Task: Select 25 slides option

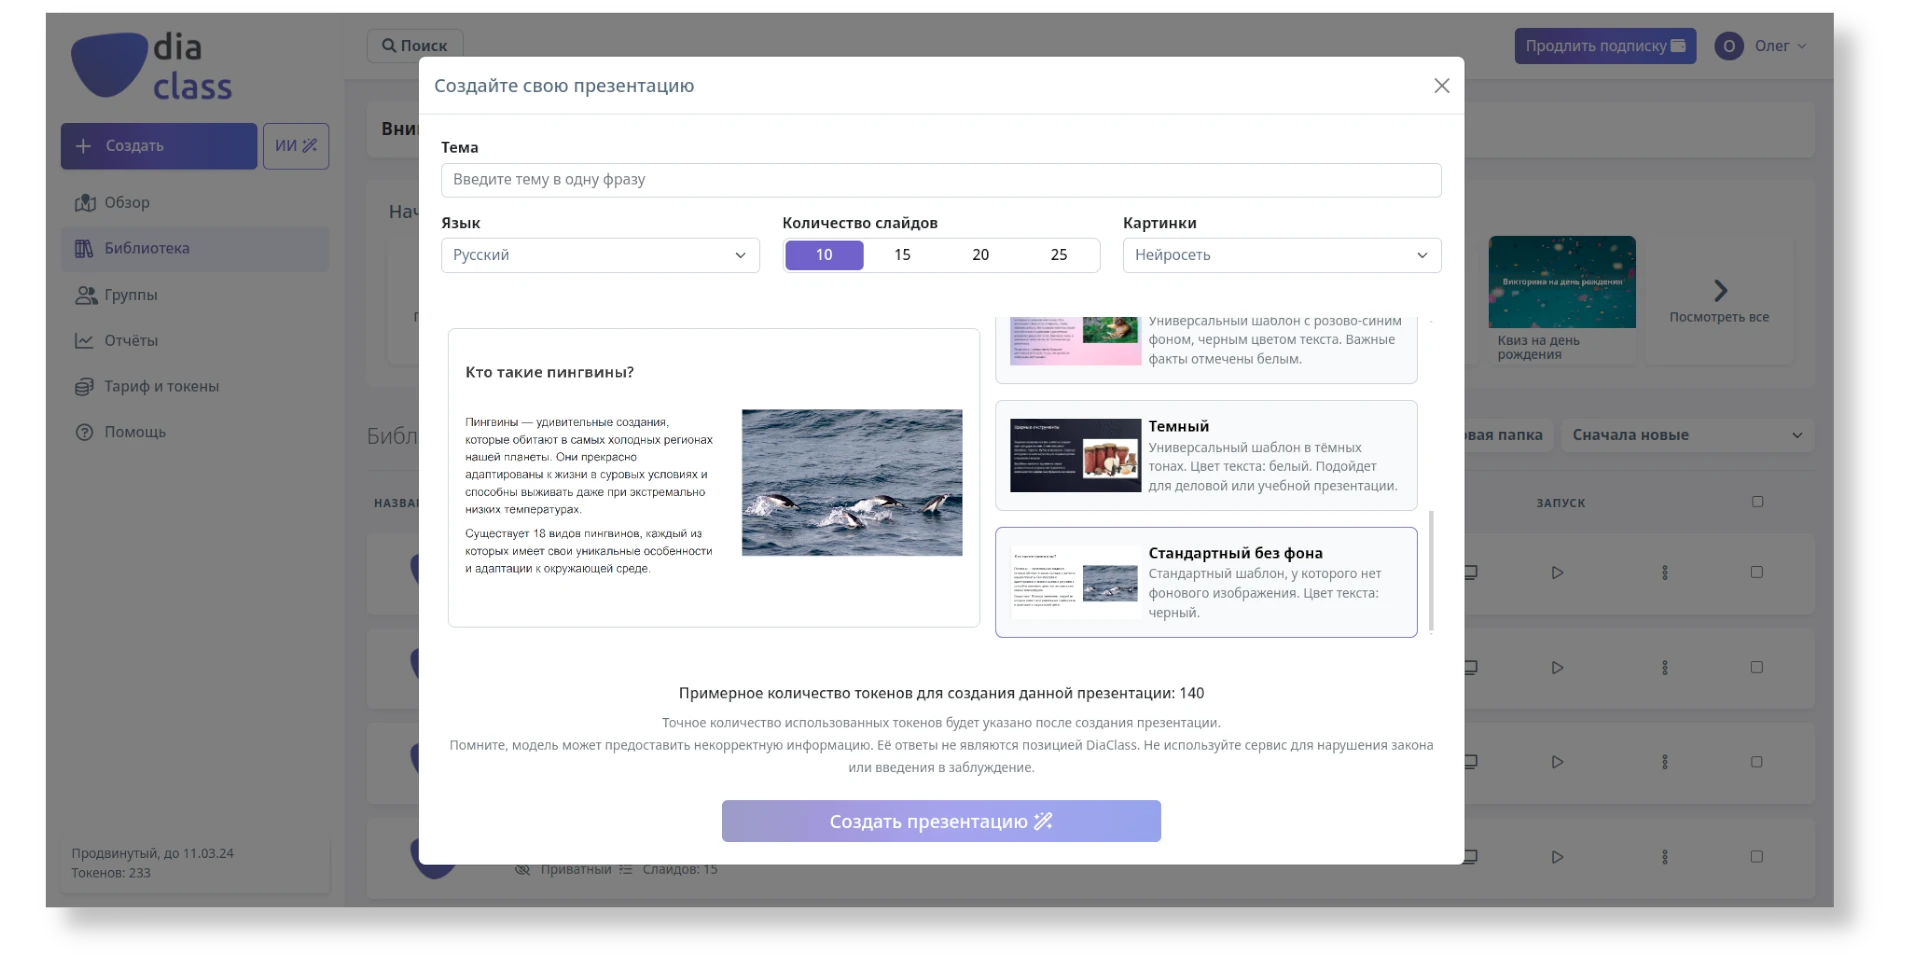Action: pyautogui.click(x=1058, y=255)
